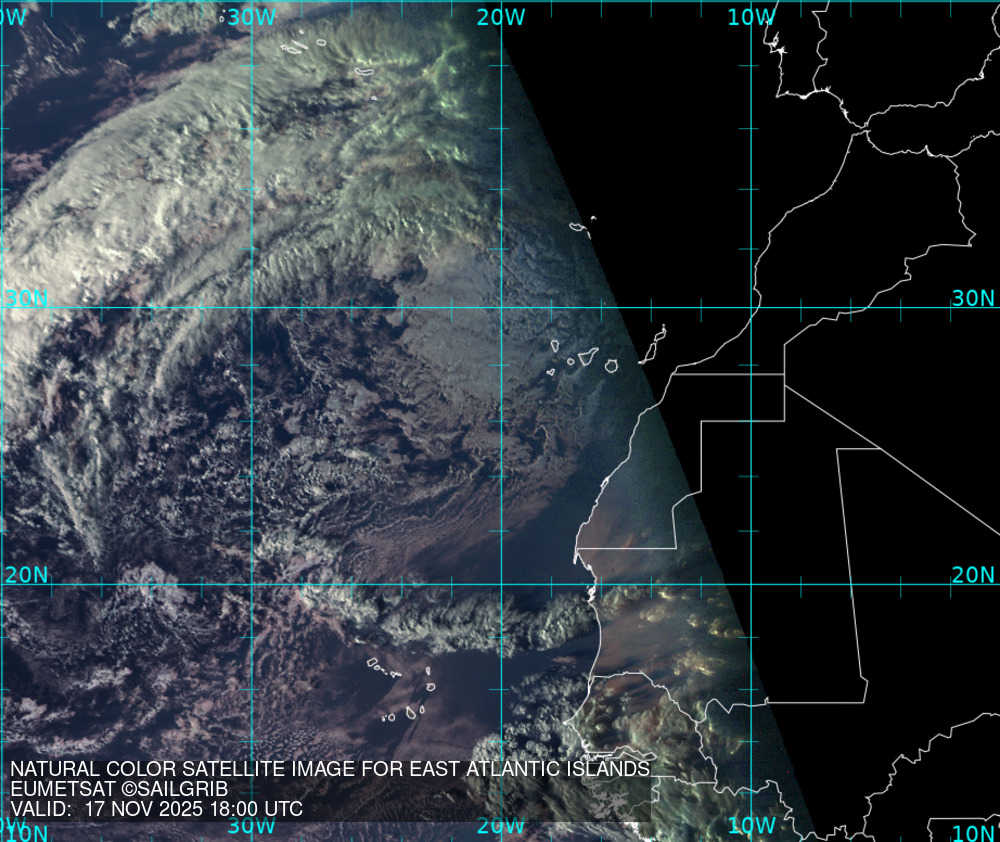Click the Madeira island outline
Viewport: 1000px width, 842px height.
pyautogui.click(x=579, y=228)
